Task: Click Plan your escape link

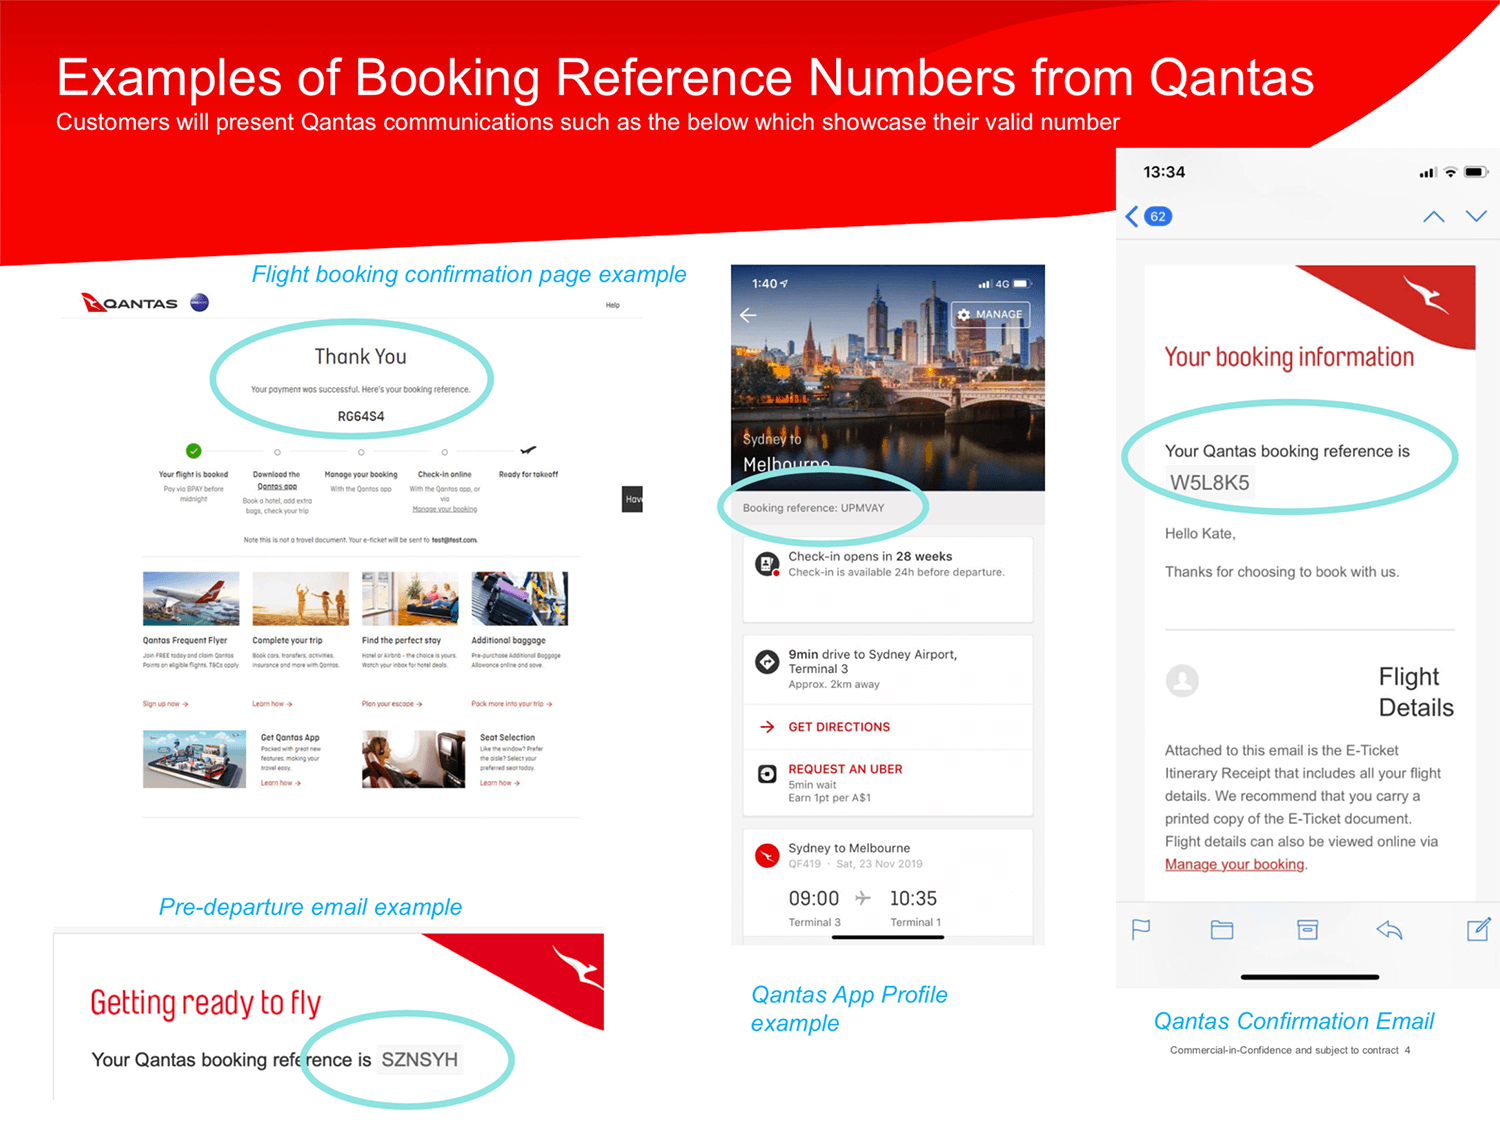Action: click(x=392, y=704)
